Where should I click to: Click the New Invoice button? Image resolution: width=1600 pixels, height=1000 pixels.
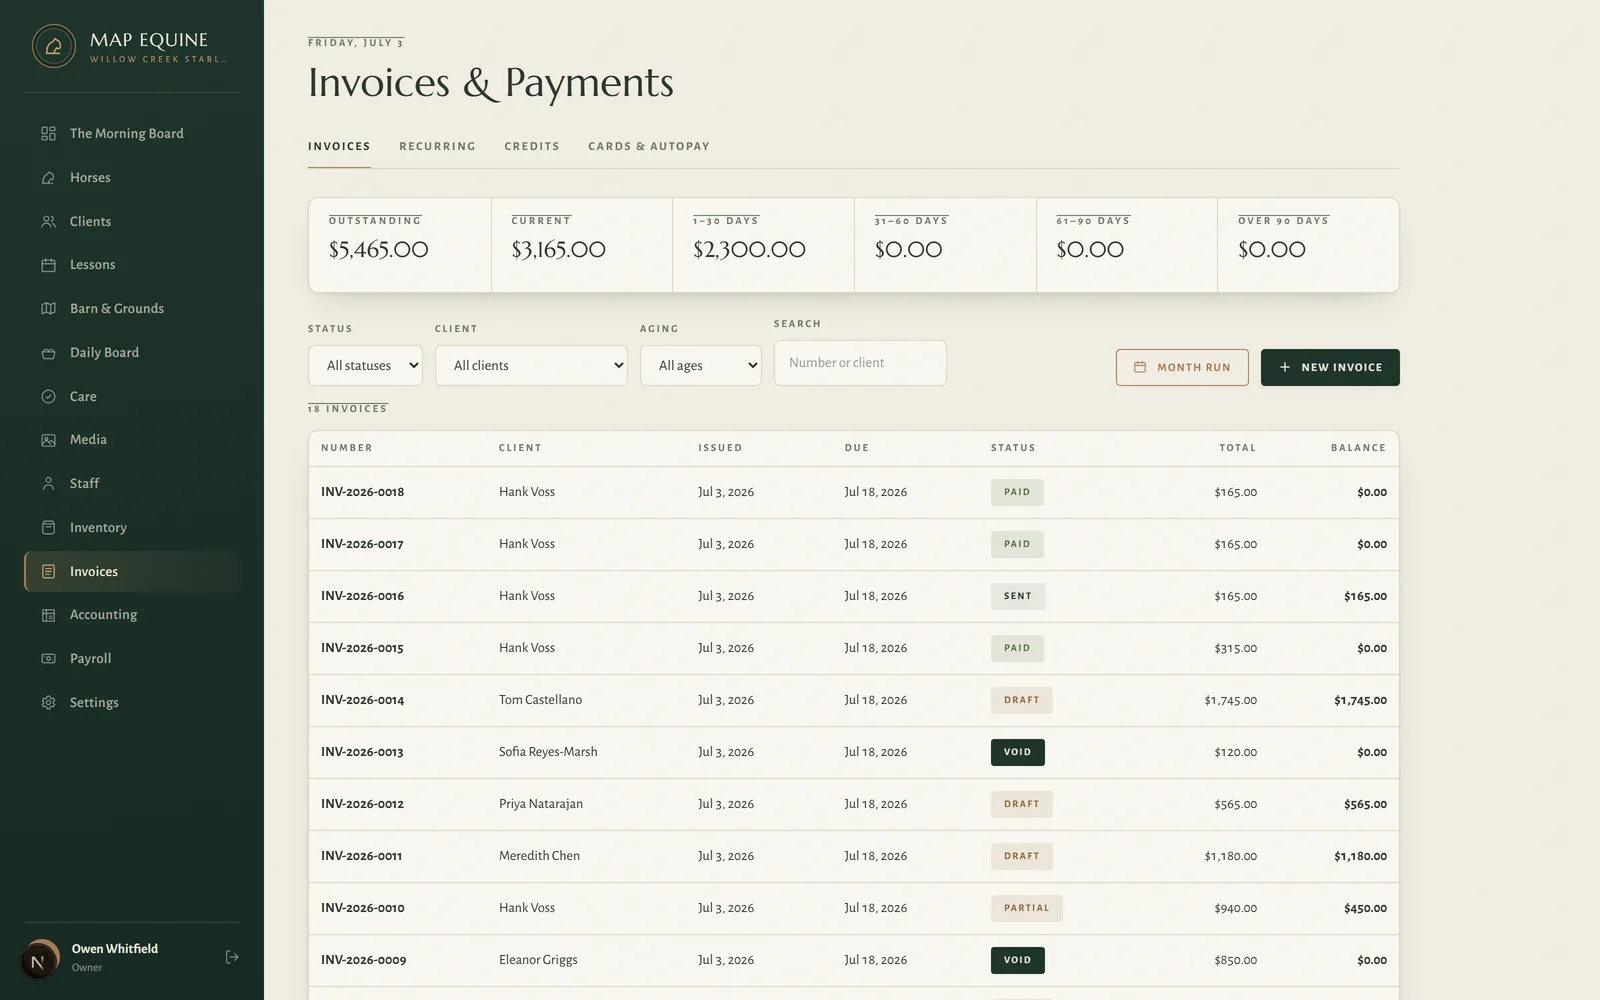click(x=1330, y=367)
